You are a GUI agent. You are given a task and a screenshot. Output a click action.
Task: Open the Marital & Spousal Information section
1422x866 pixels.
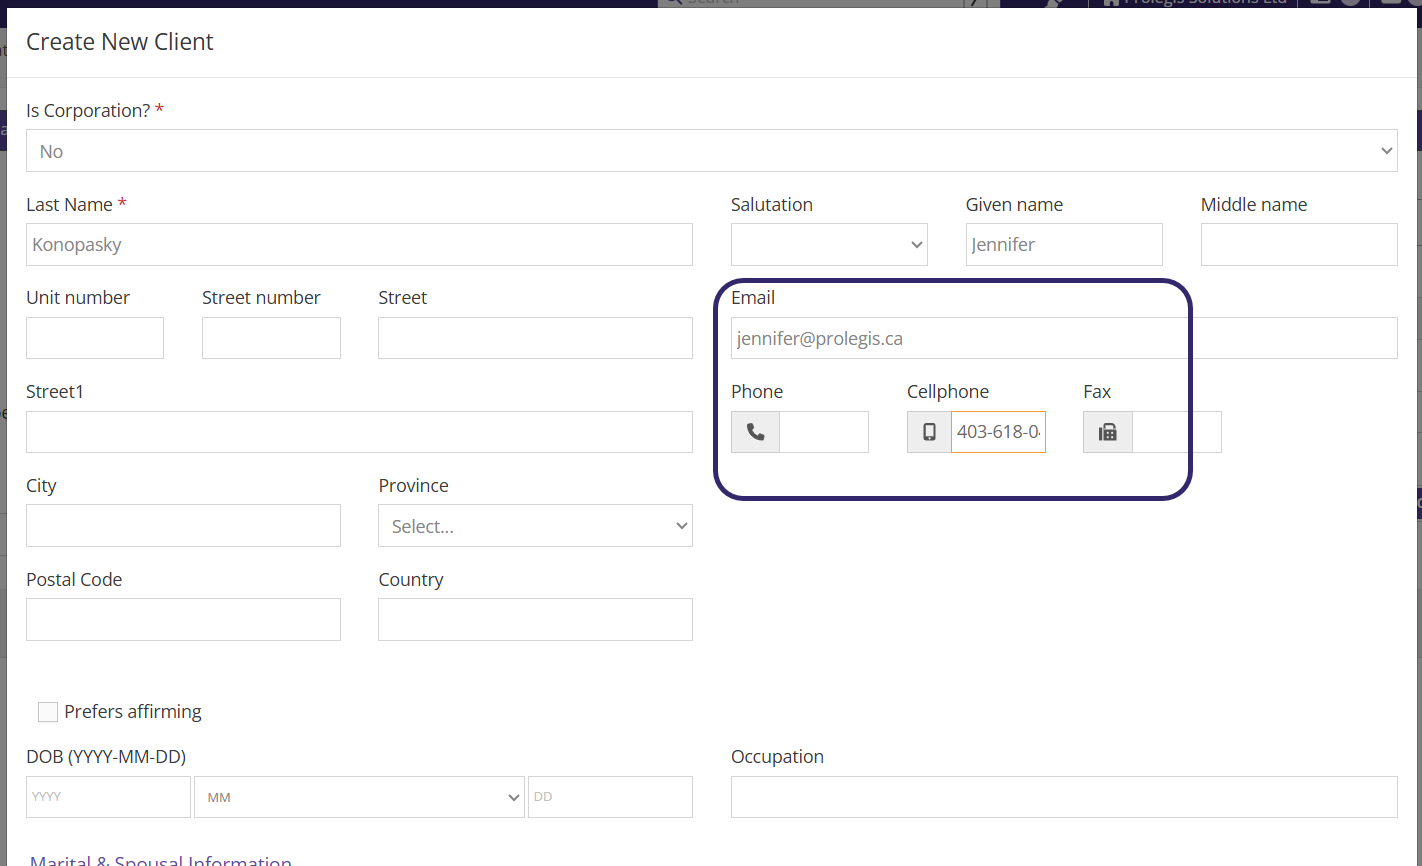(161, 860)
